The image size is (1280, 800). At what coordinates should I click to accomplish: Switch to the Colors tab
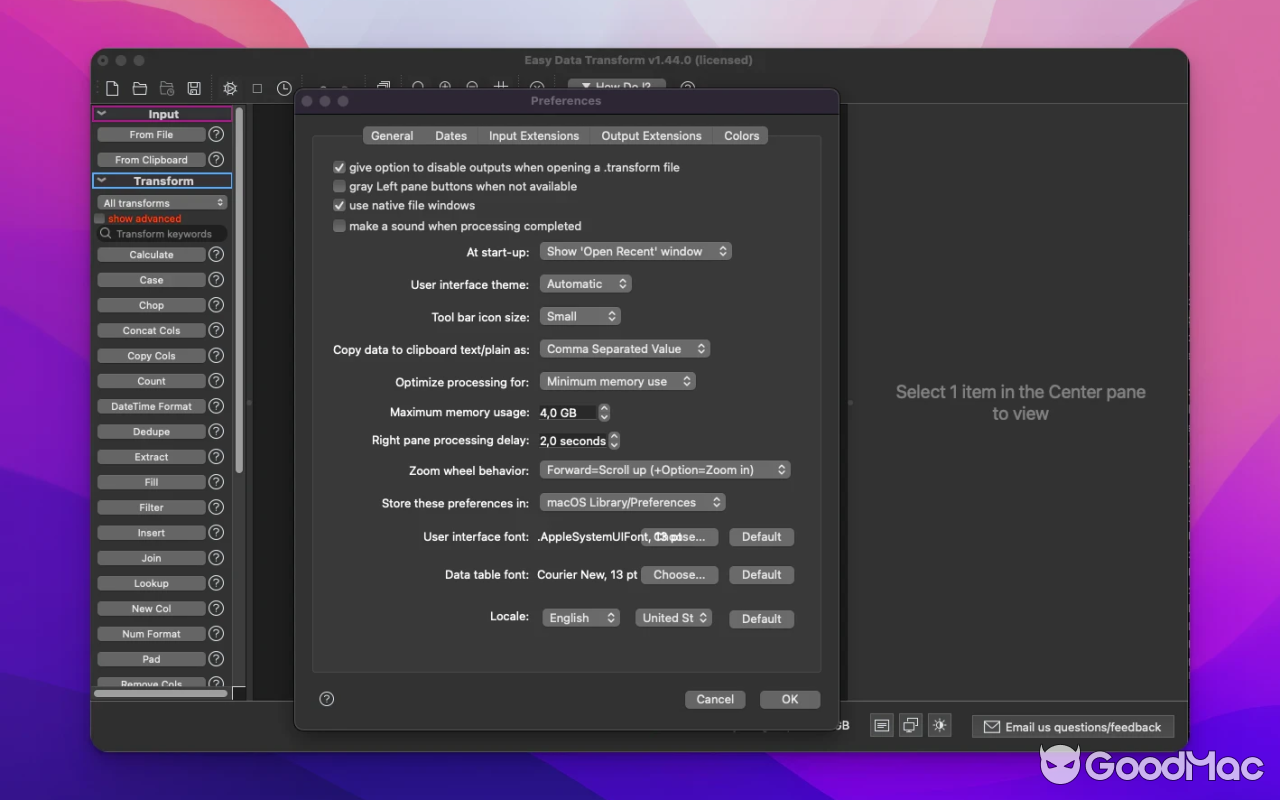[x=741, y=135]
